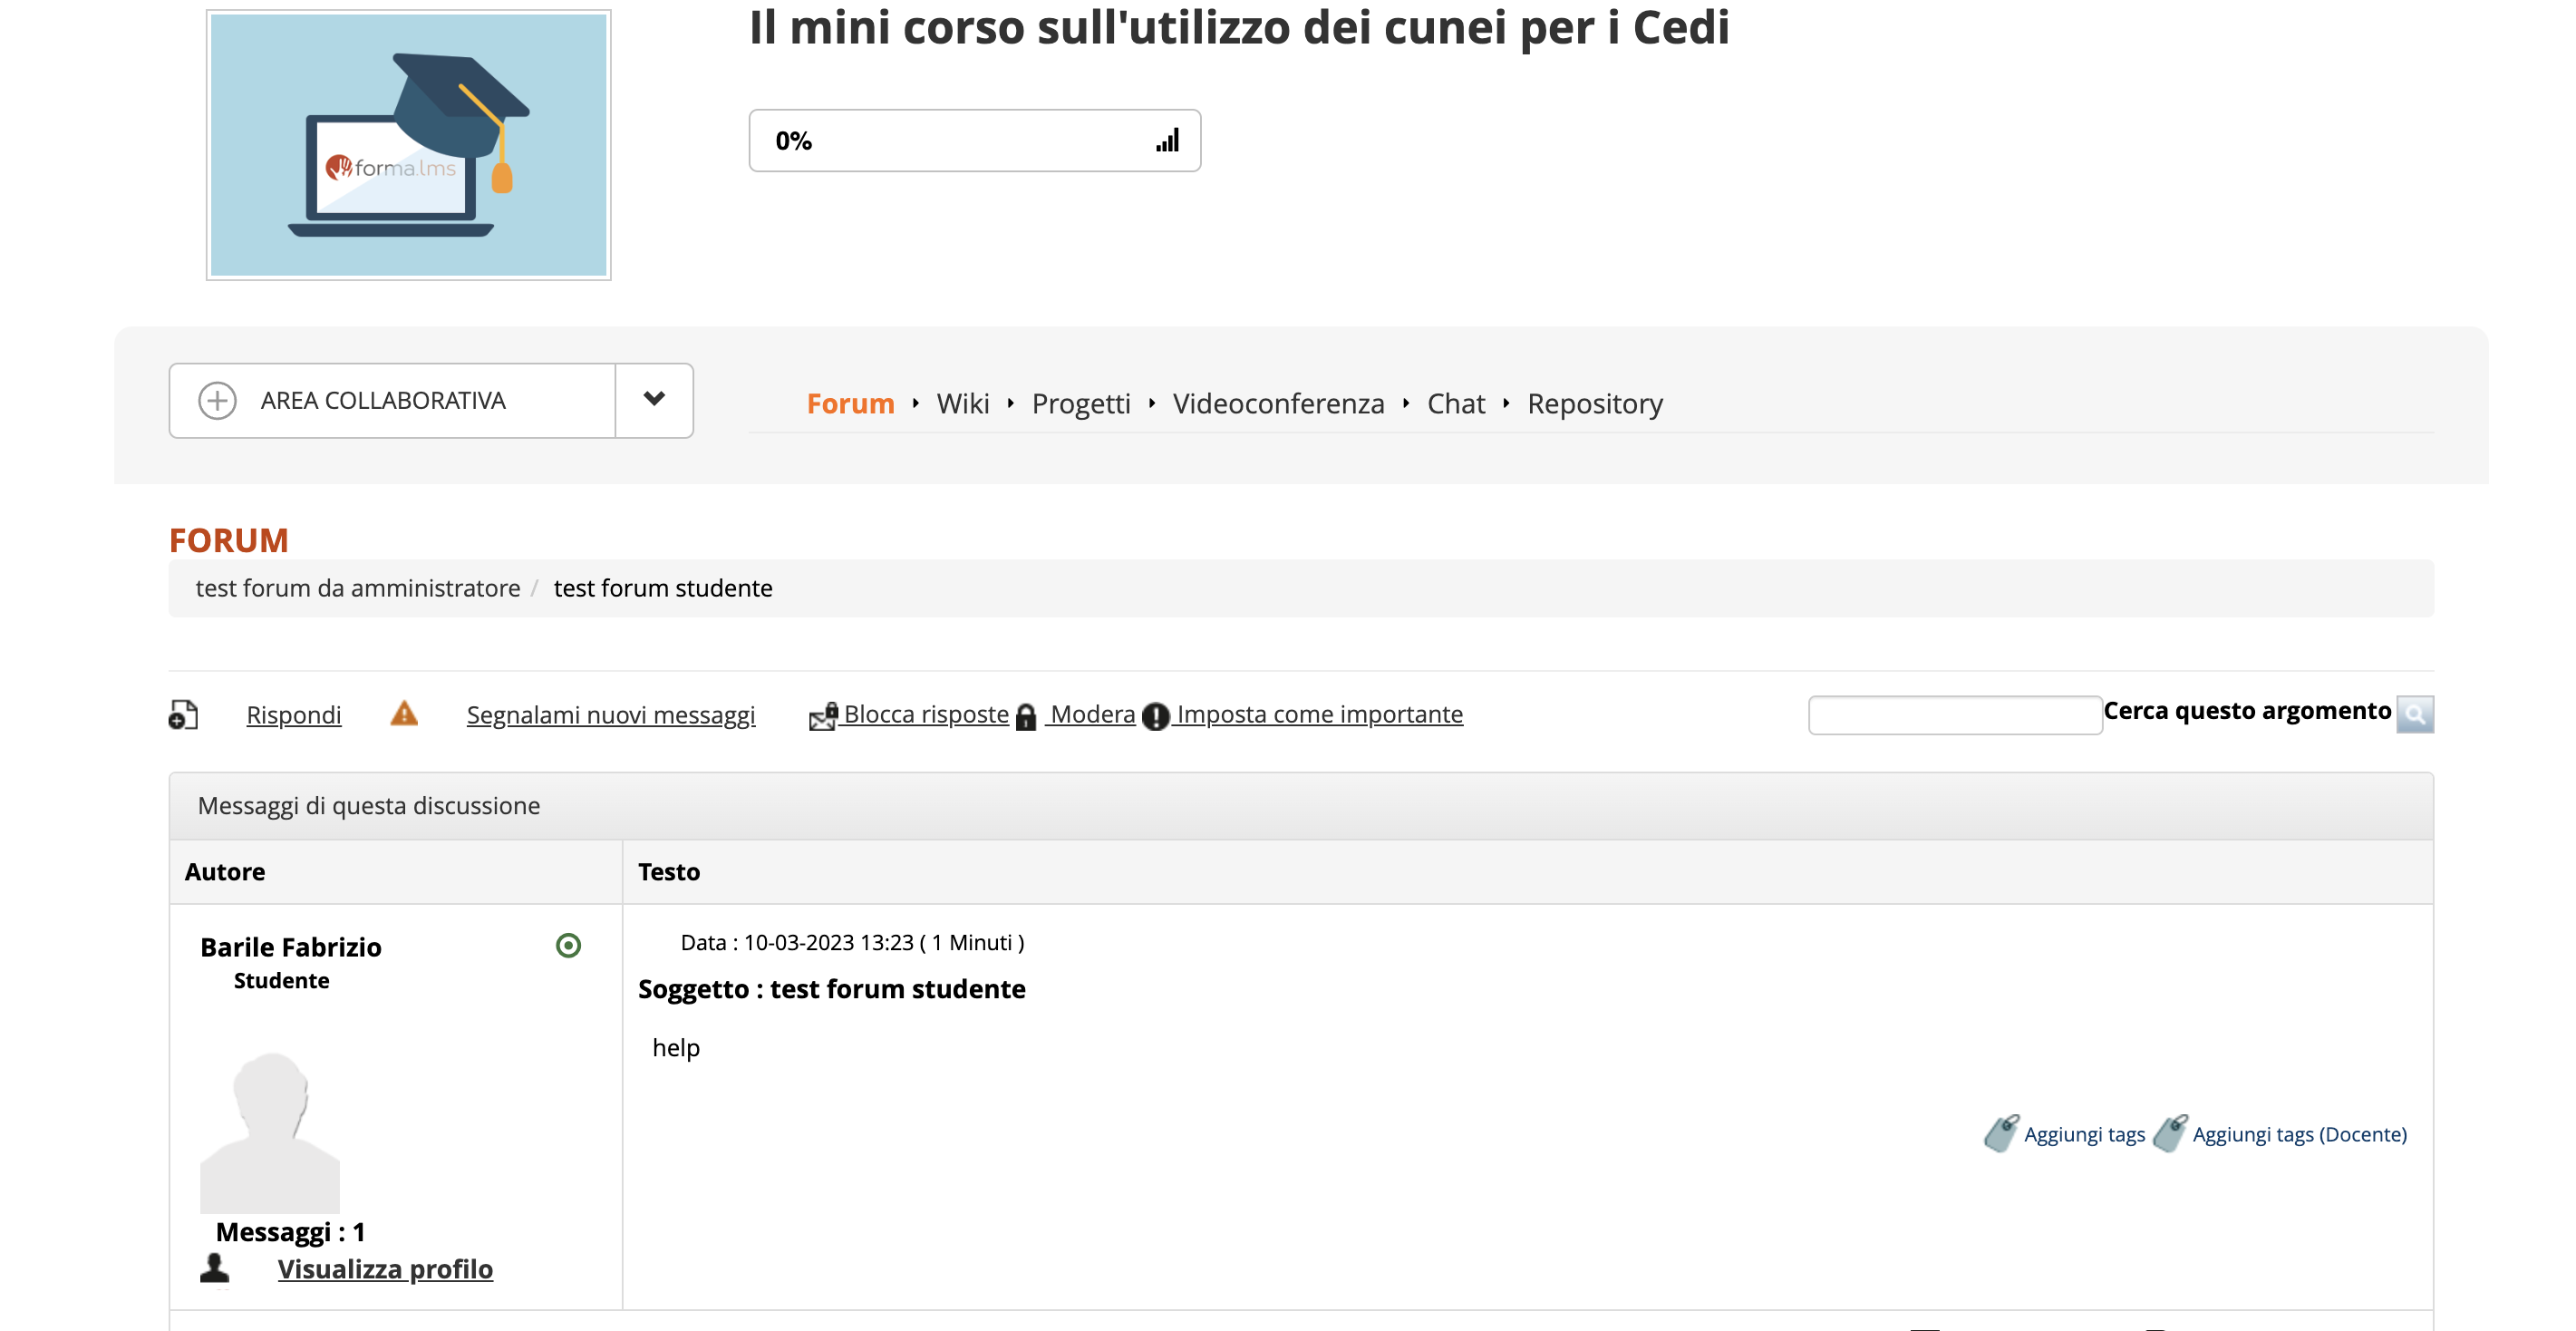Click the plus circle in Area Collaborativa
Screen dimensions: 2576x1331
(217, 400)
